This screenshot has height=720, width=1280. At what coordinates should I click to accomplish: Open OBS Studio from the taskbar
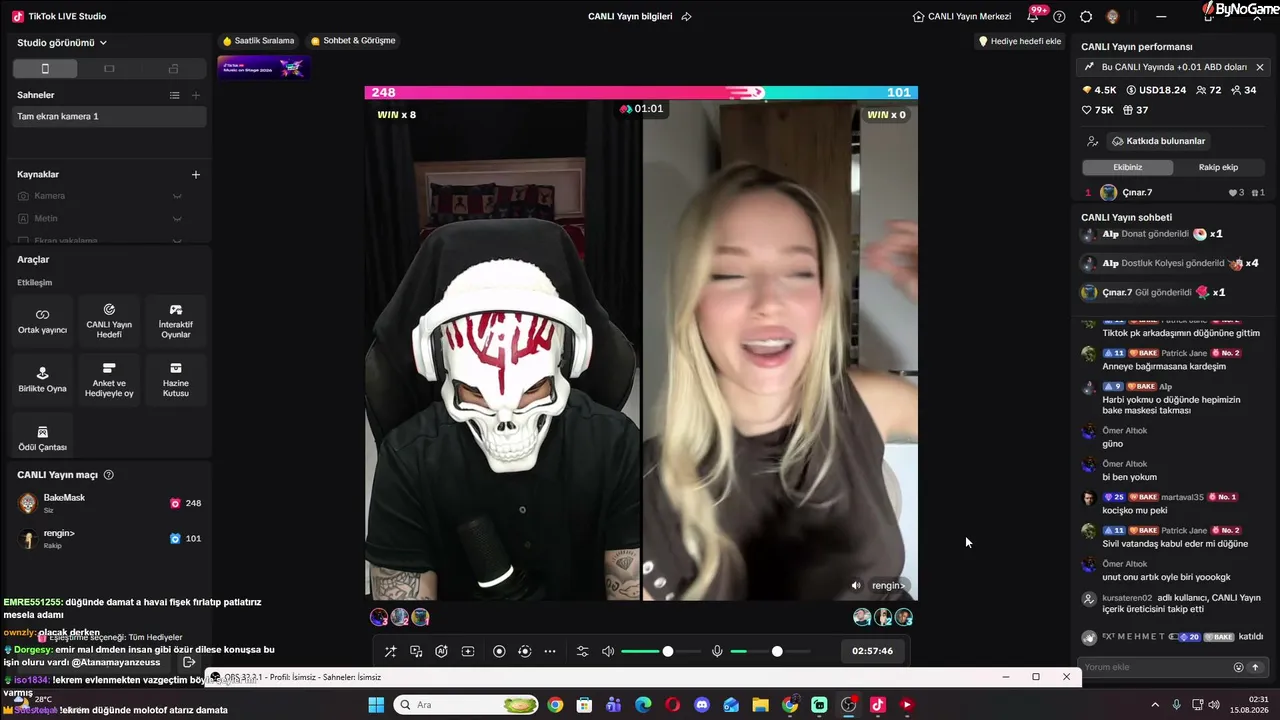click(x=849, y=705)
